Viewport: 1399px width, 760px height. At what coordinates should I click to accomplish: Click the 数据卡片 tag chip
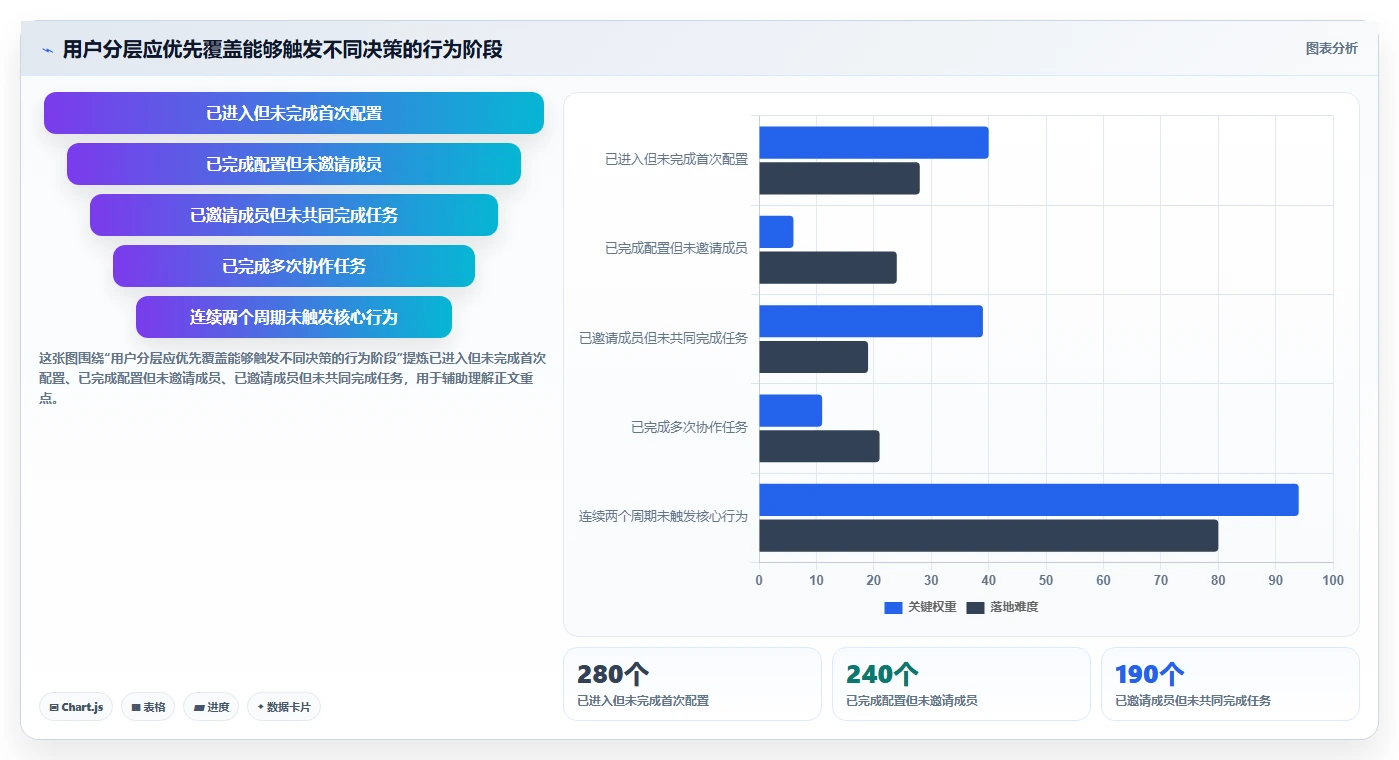284,707
